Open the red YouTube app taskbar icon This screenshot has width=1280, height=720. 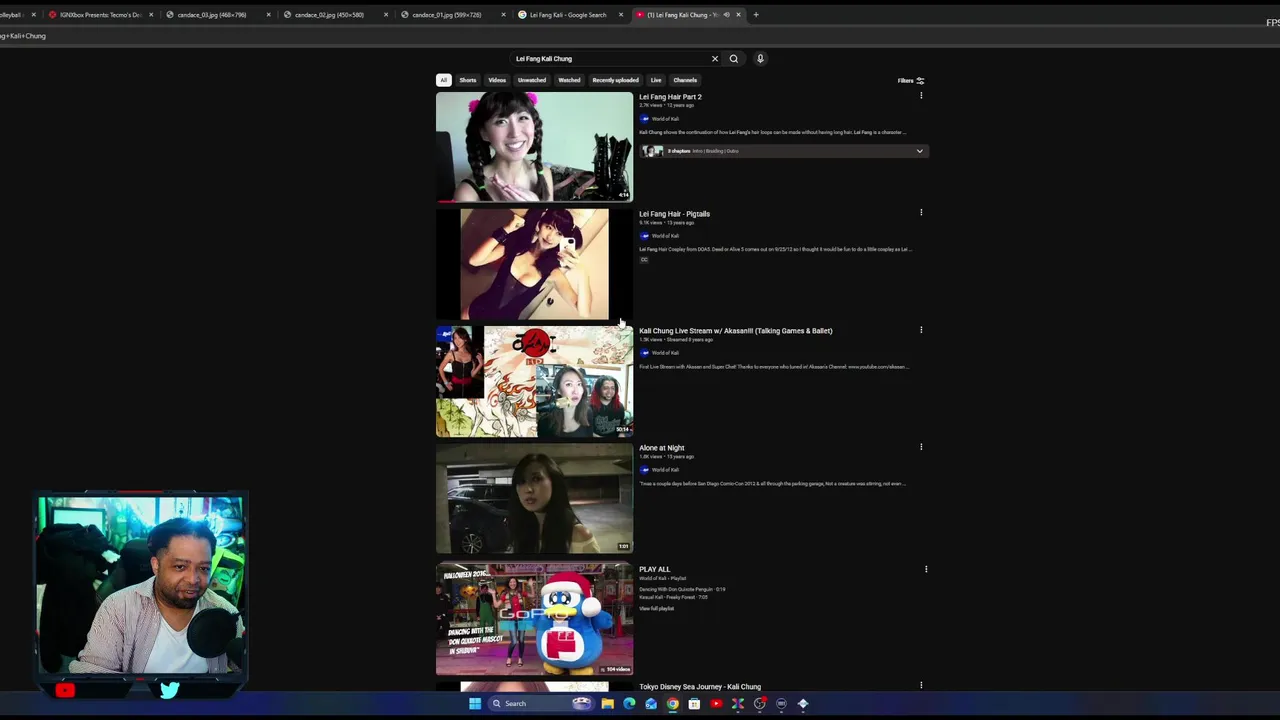pos(716,703)
